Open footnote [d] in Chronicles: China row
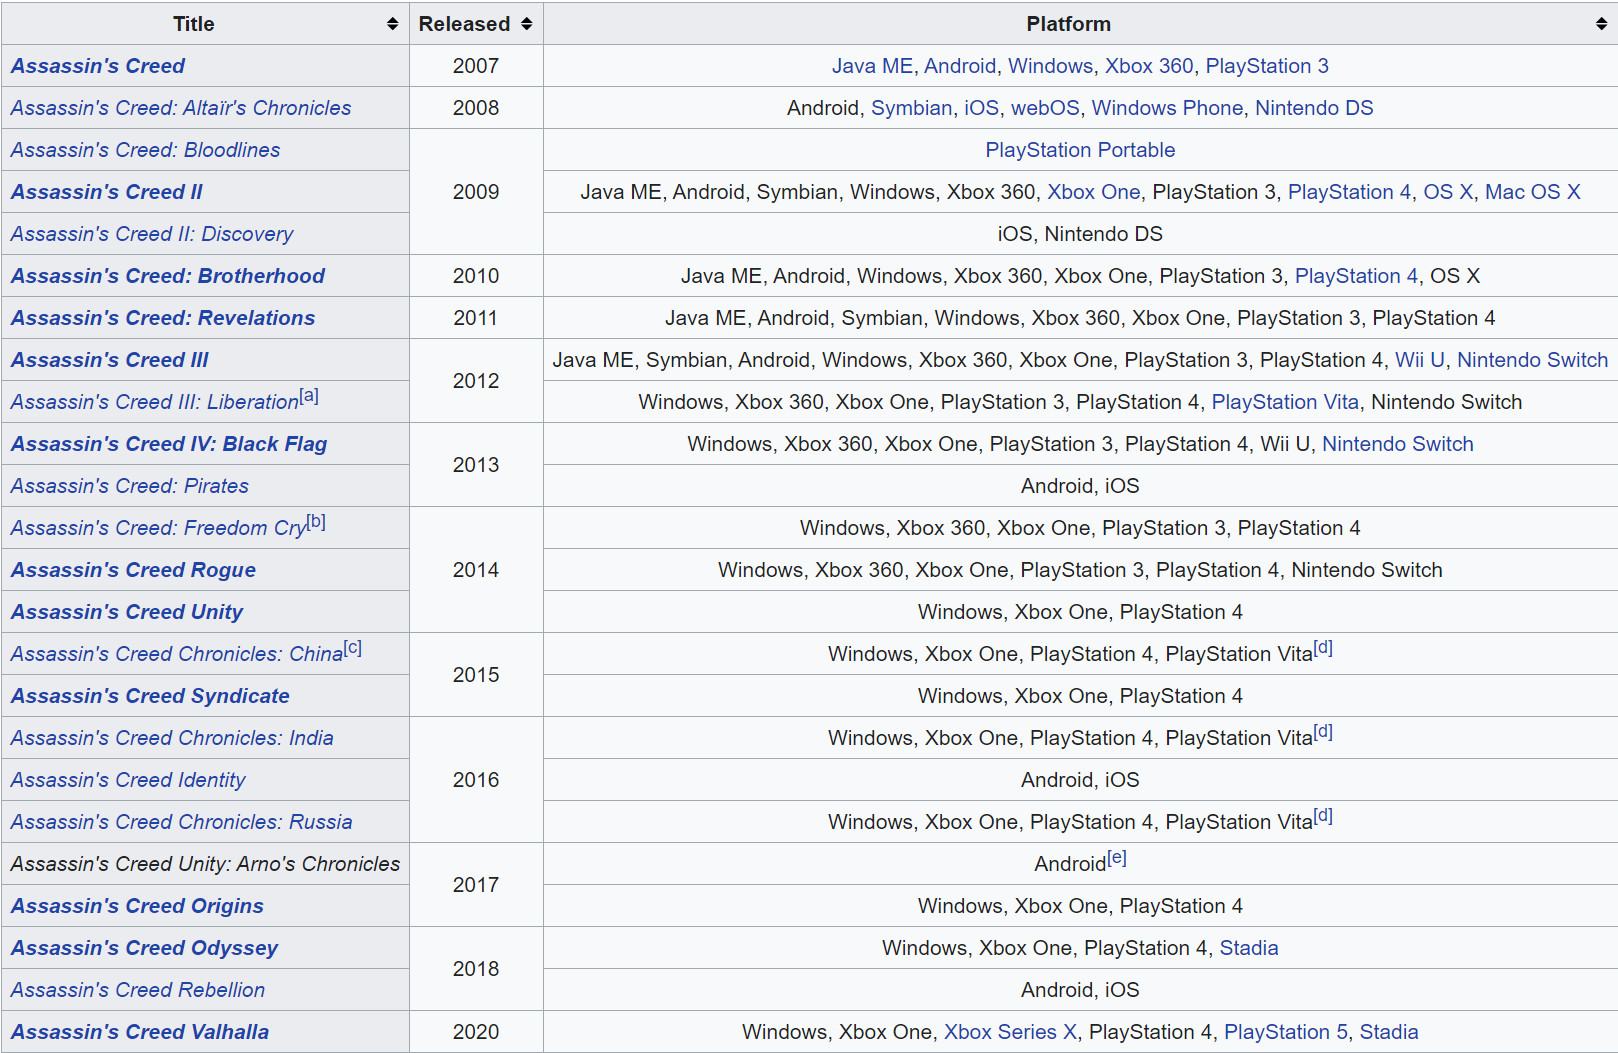 tap(1323, 647)
